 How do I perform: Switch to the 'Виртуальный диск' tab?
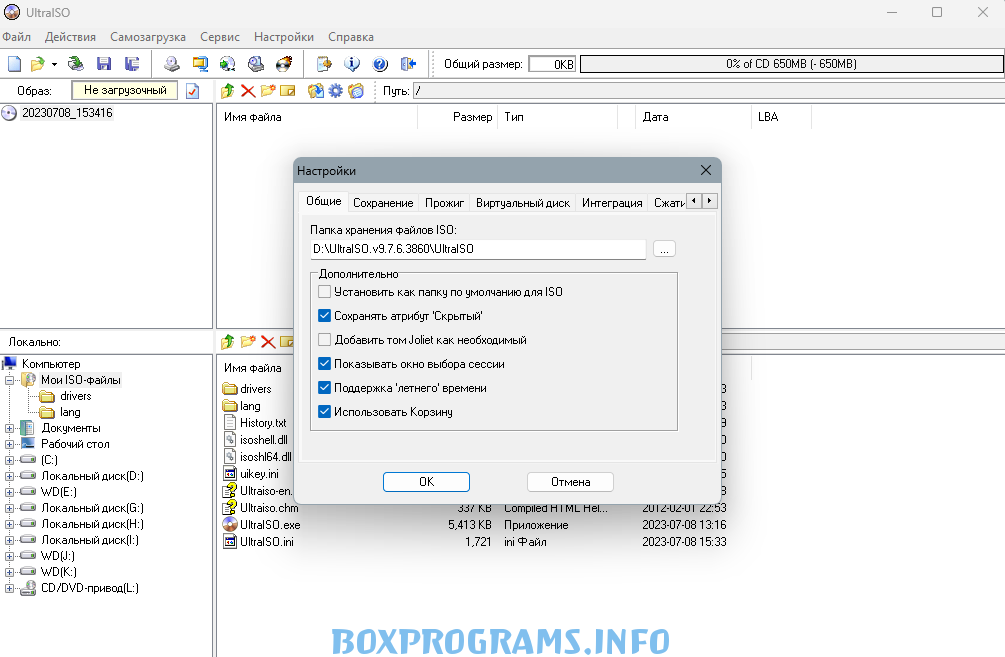pyautogui.click(x=523, y=203)
